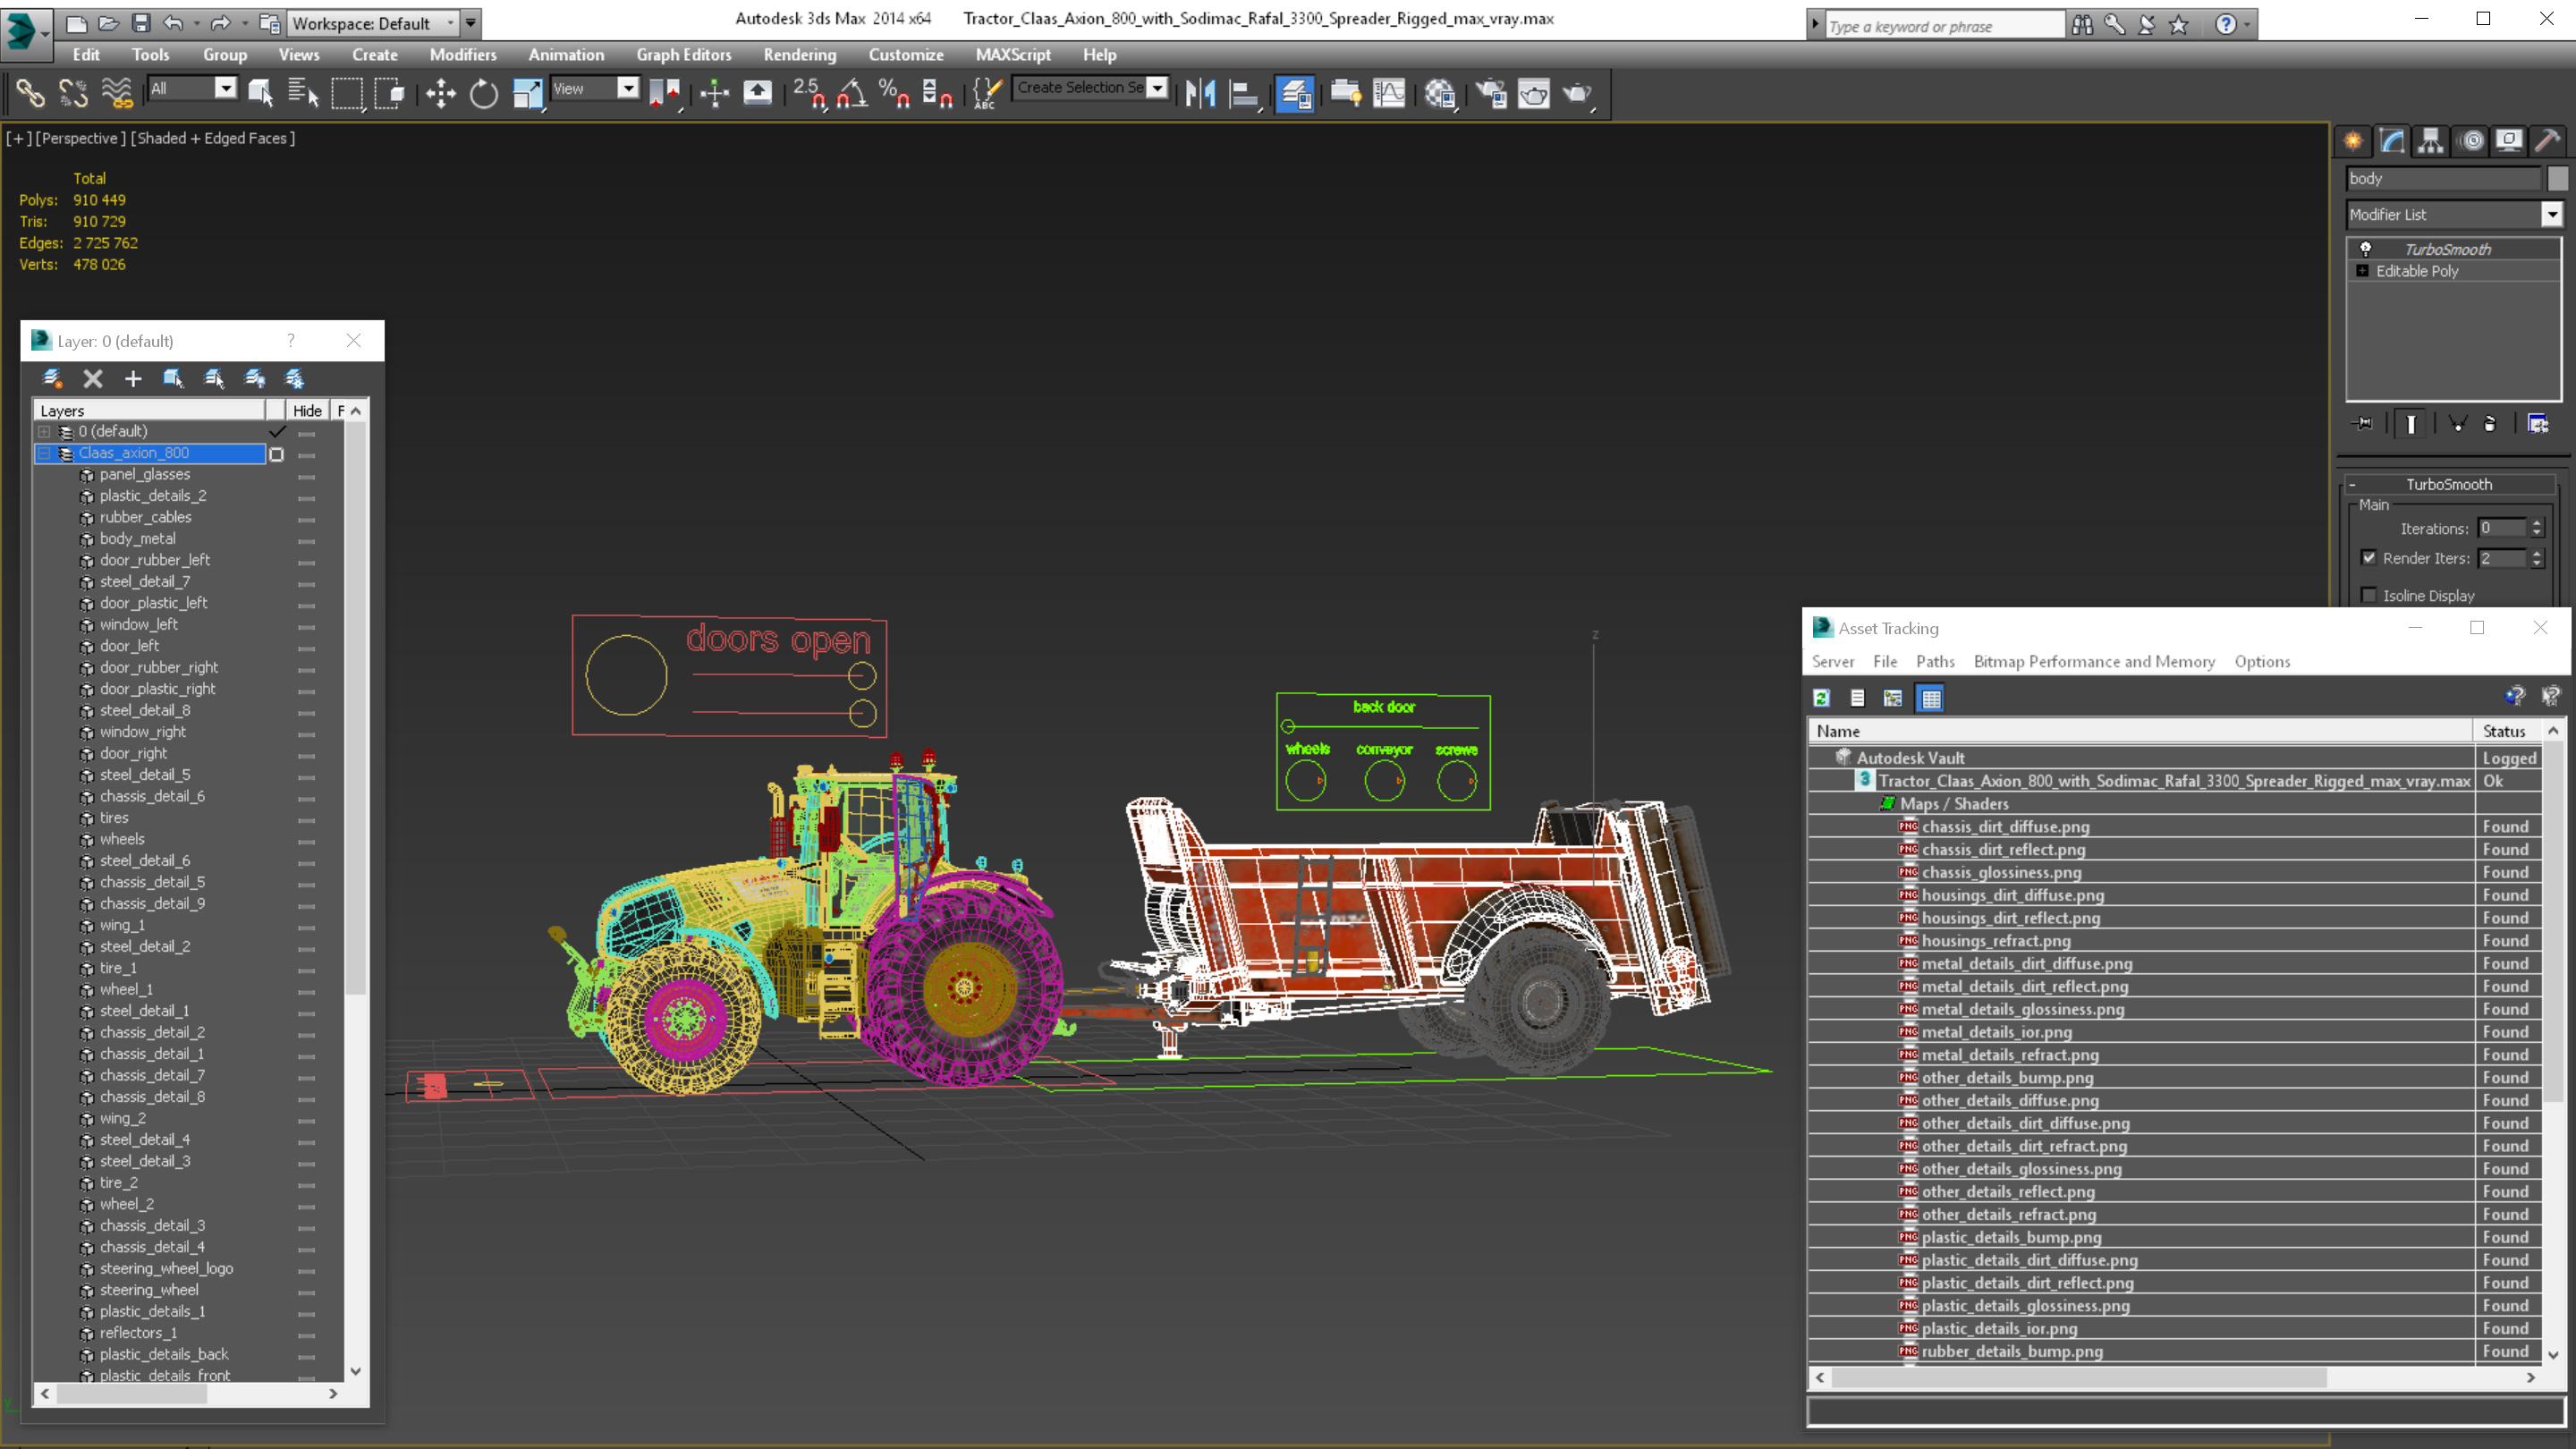The image size is (2576, 1449).
Task: Click the Mirror tool icon
Action: pos(1200,94)
